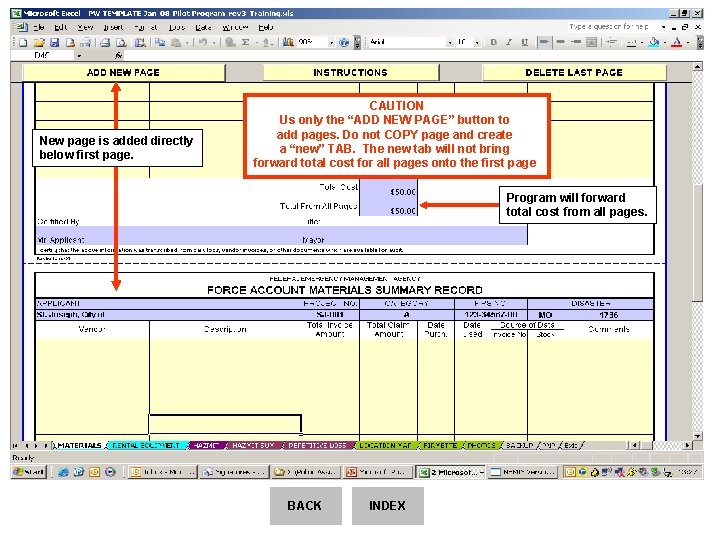This screenshot has height=540, width=720.
Task: Open the Font Color dropdown arrow
Action: (x=687, y=43)
